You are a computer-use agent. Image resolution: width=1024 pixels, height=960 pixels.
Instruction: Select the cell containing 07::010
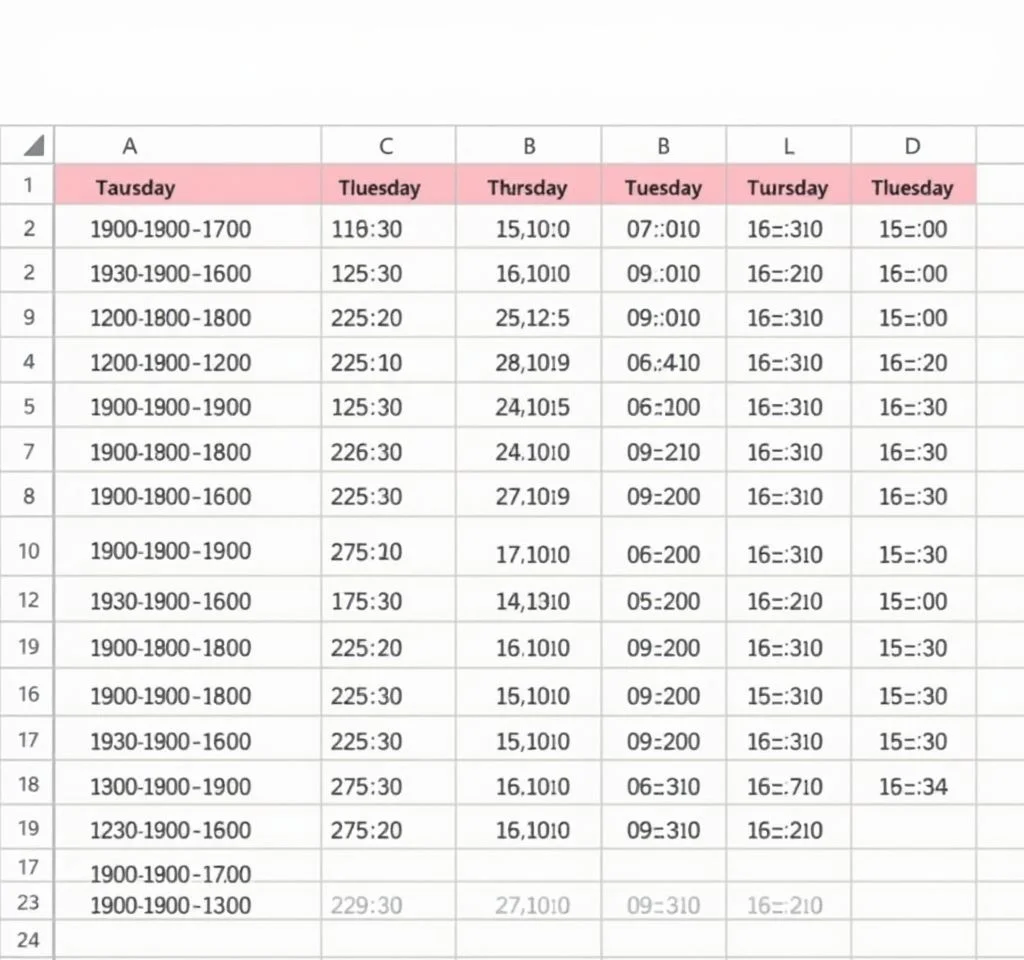(663, 229)
